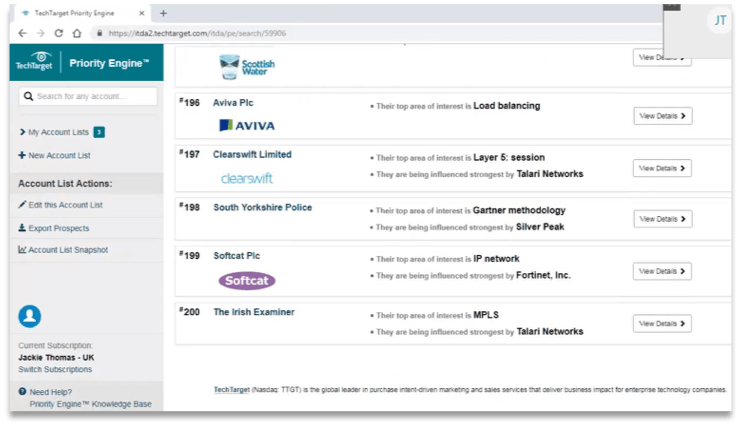Click the 'MPLS' interest text
The width and height of the screenshot is (739, 424).
click(486, 315)
